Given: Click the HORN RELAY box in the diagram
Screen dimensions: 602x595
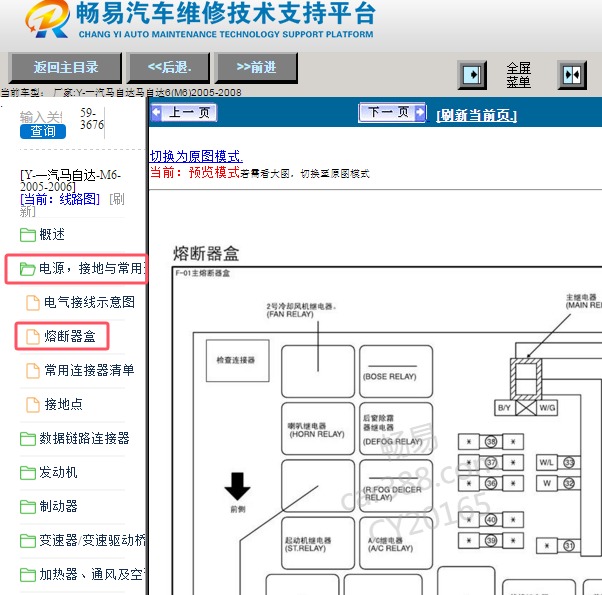Looking at the screenshot, I should [318, 429].
